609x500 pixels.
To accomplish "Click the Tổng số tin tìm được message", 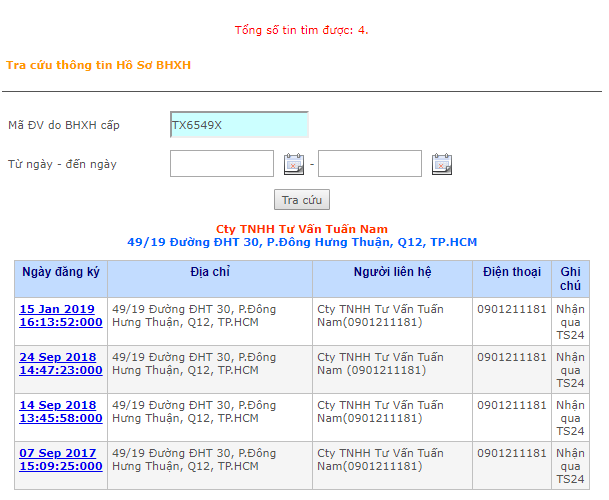I will coord(301,30).
